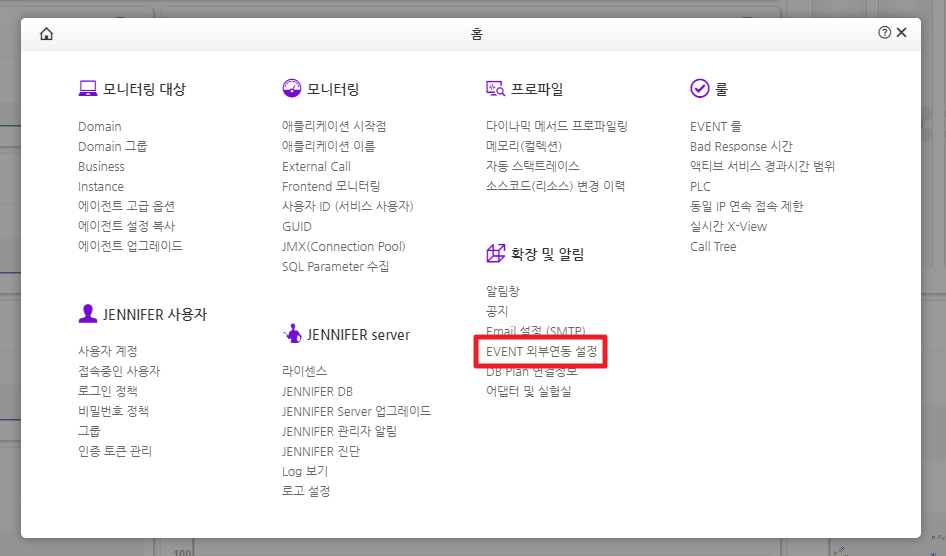Open 어댑터 및 실험실 settings

[528, 391]
